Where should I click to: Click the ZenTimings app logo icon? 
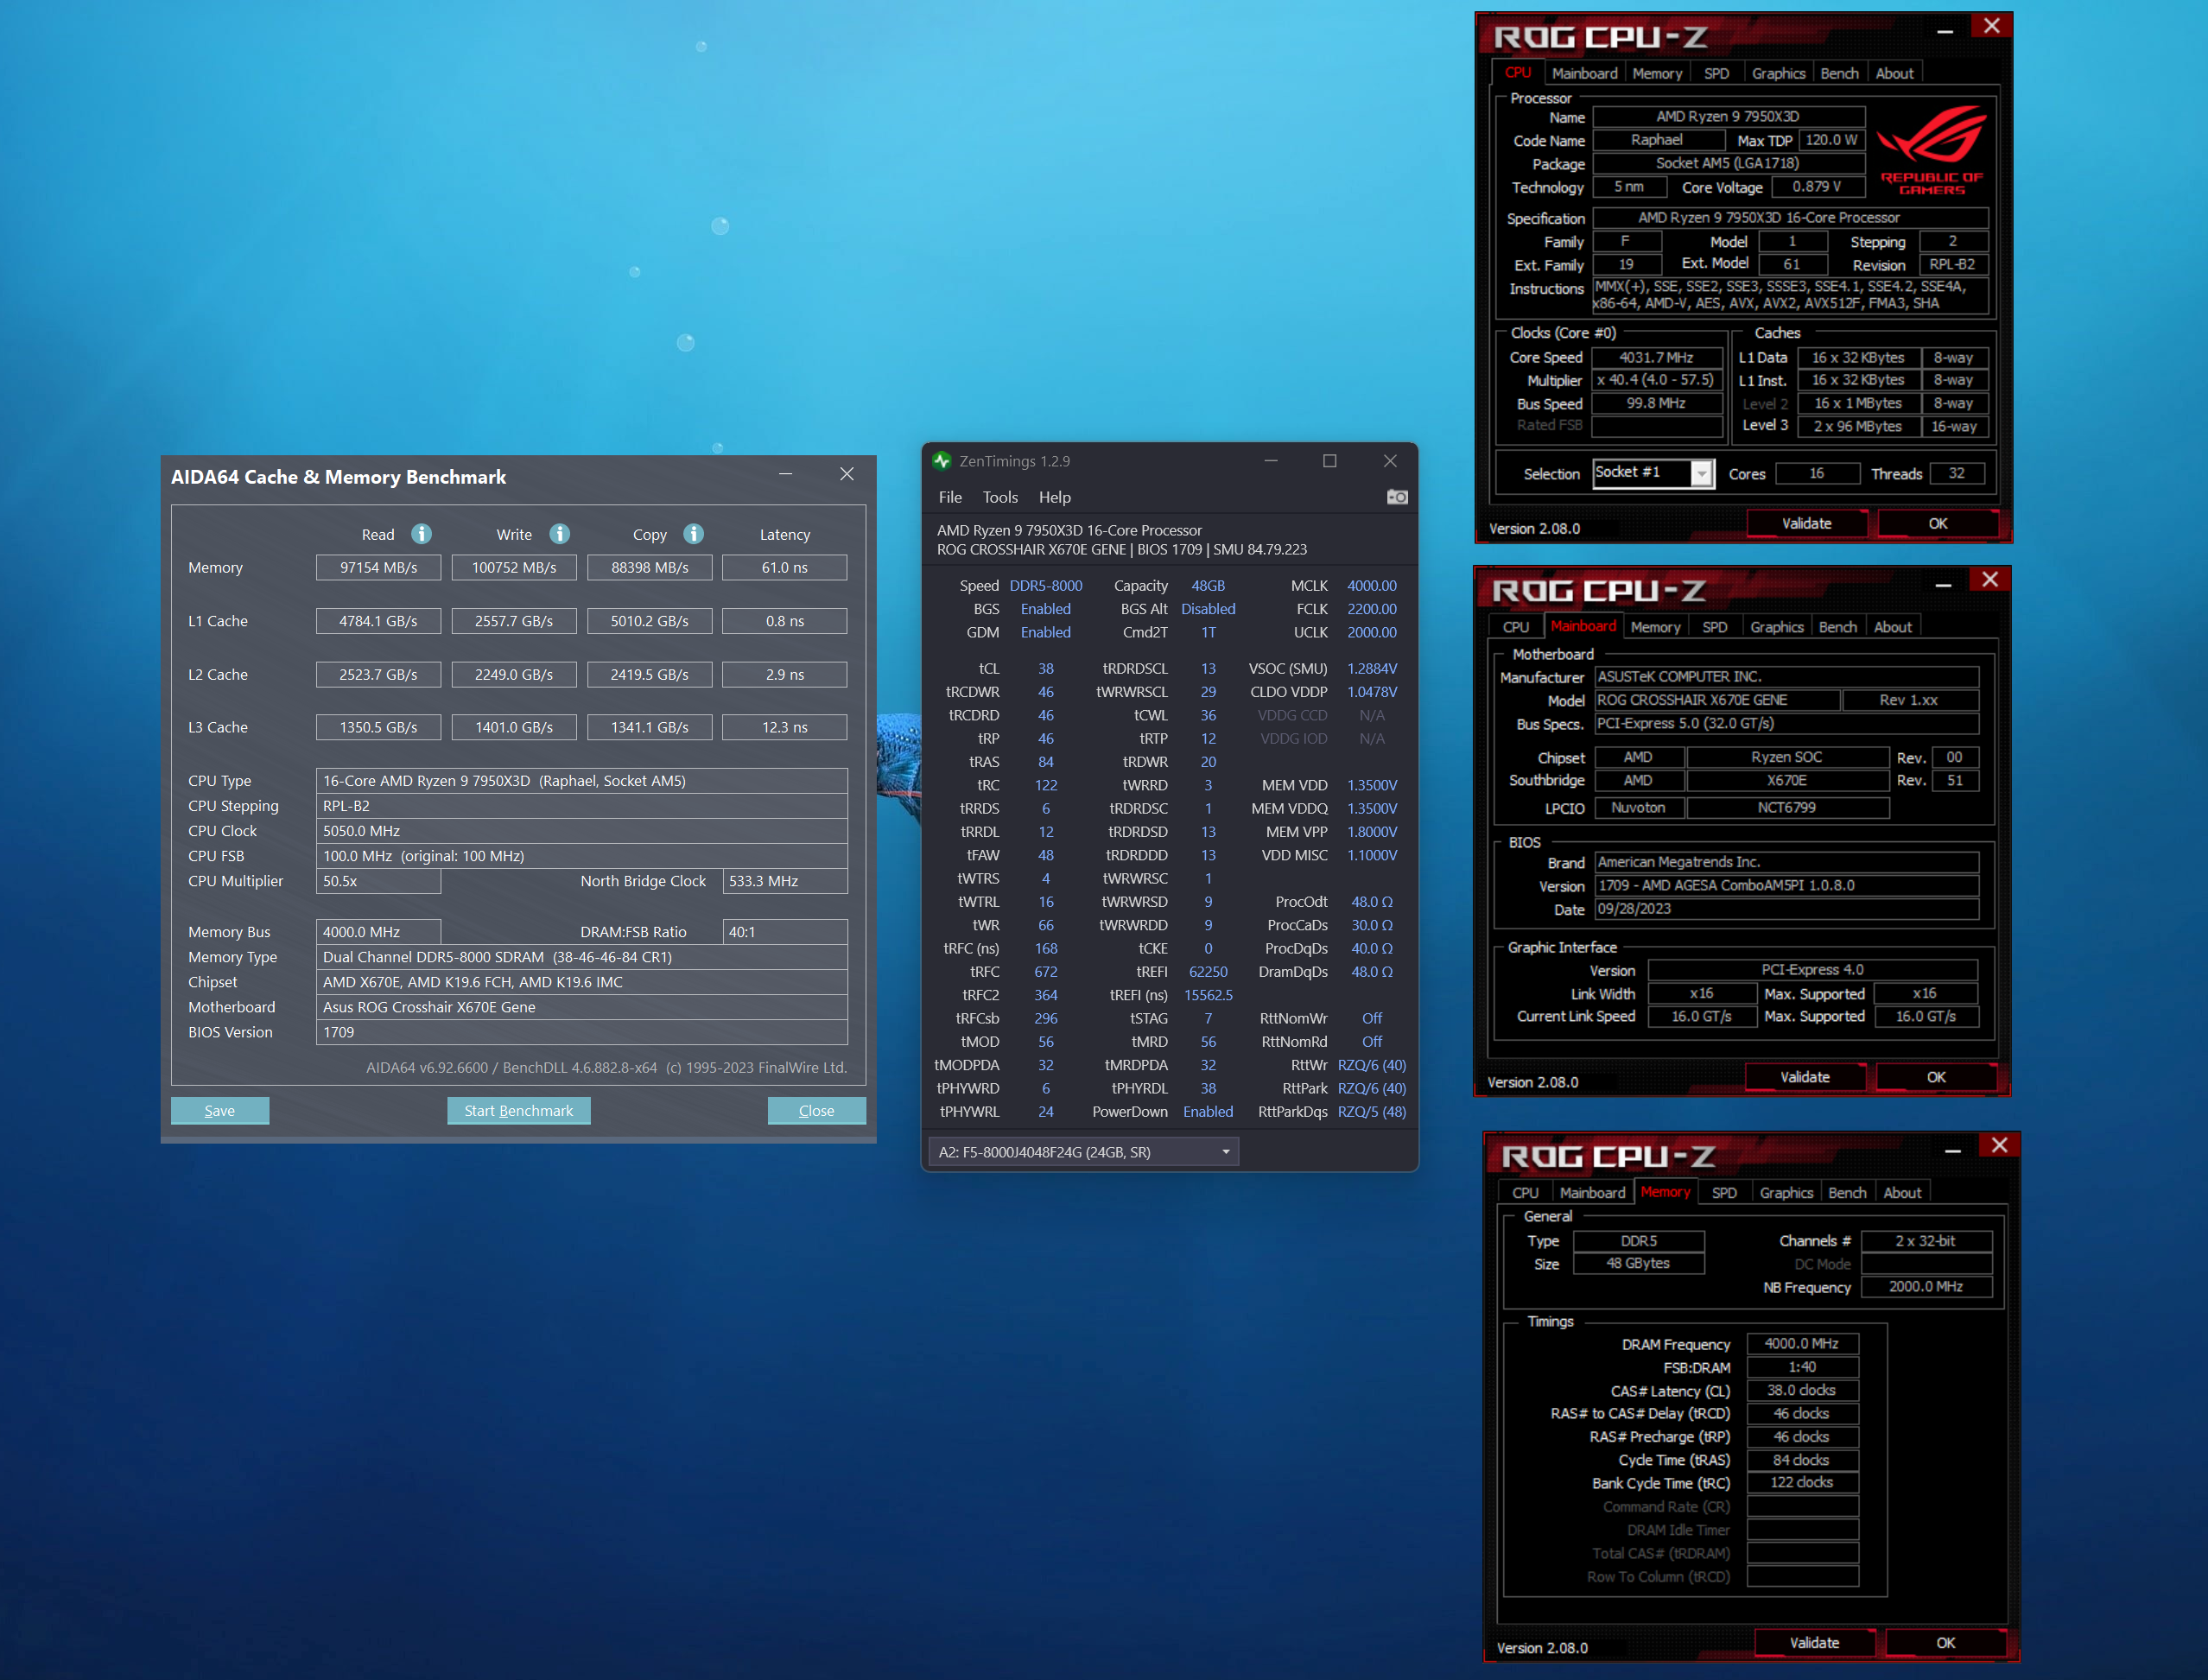pos(941,461)
